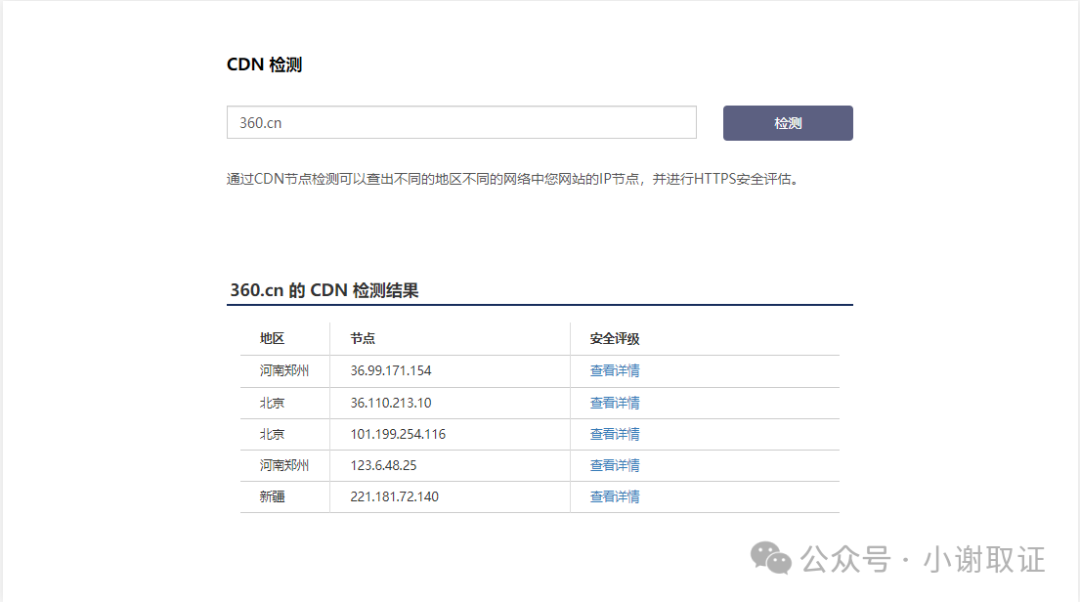Click the 360.cn 的 CDN 检测结果 heading
This screenshot has height=602, width=1080.
pyautogui.click(x=324, y=290)
